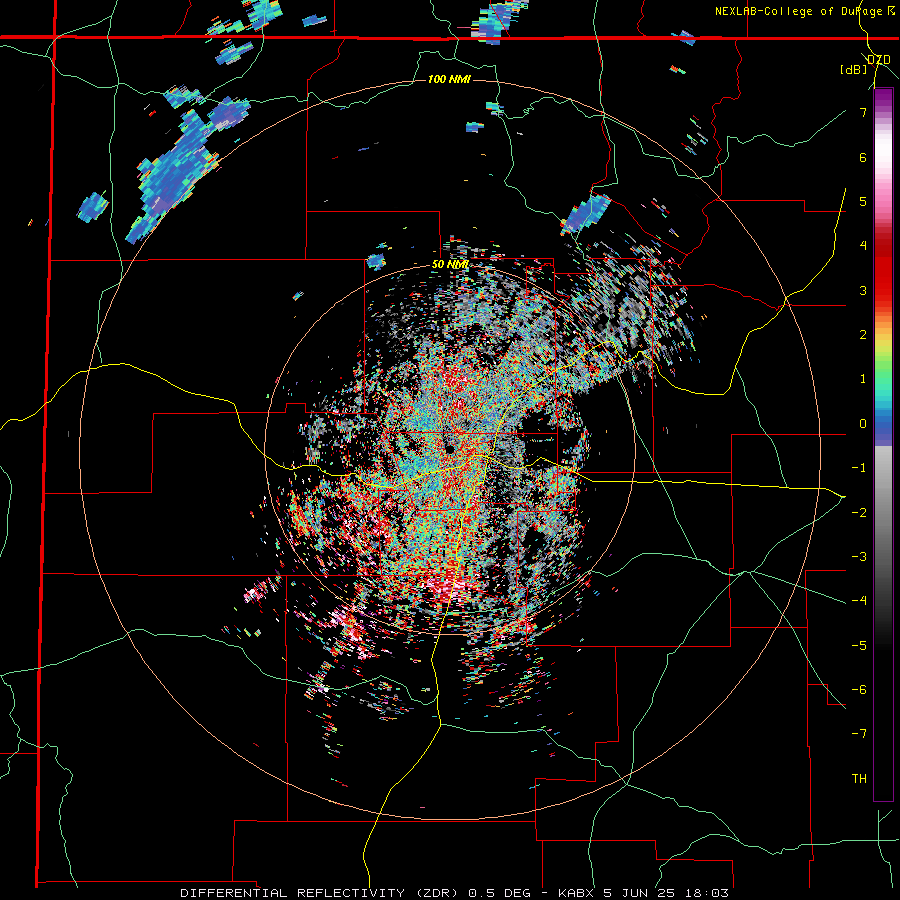The width and height of the screenshot is (900, 900).
Task: Click the red band of ZDR color bar
Action: coord(883,270)
